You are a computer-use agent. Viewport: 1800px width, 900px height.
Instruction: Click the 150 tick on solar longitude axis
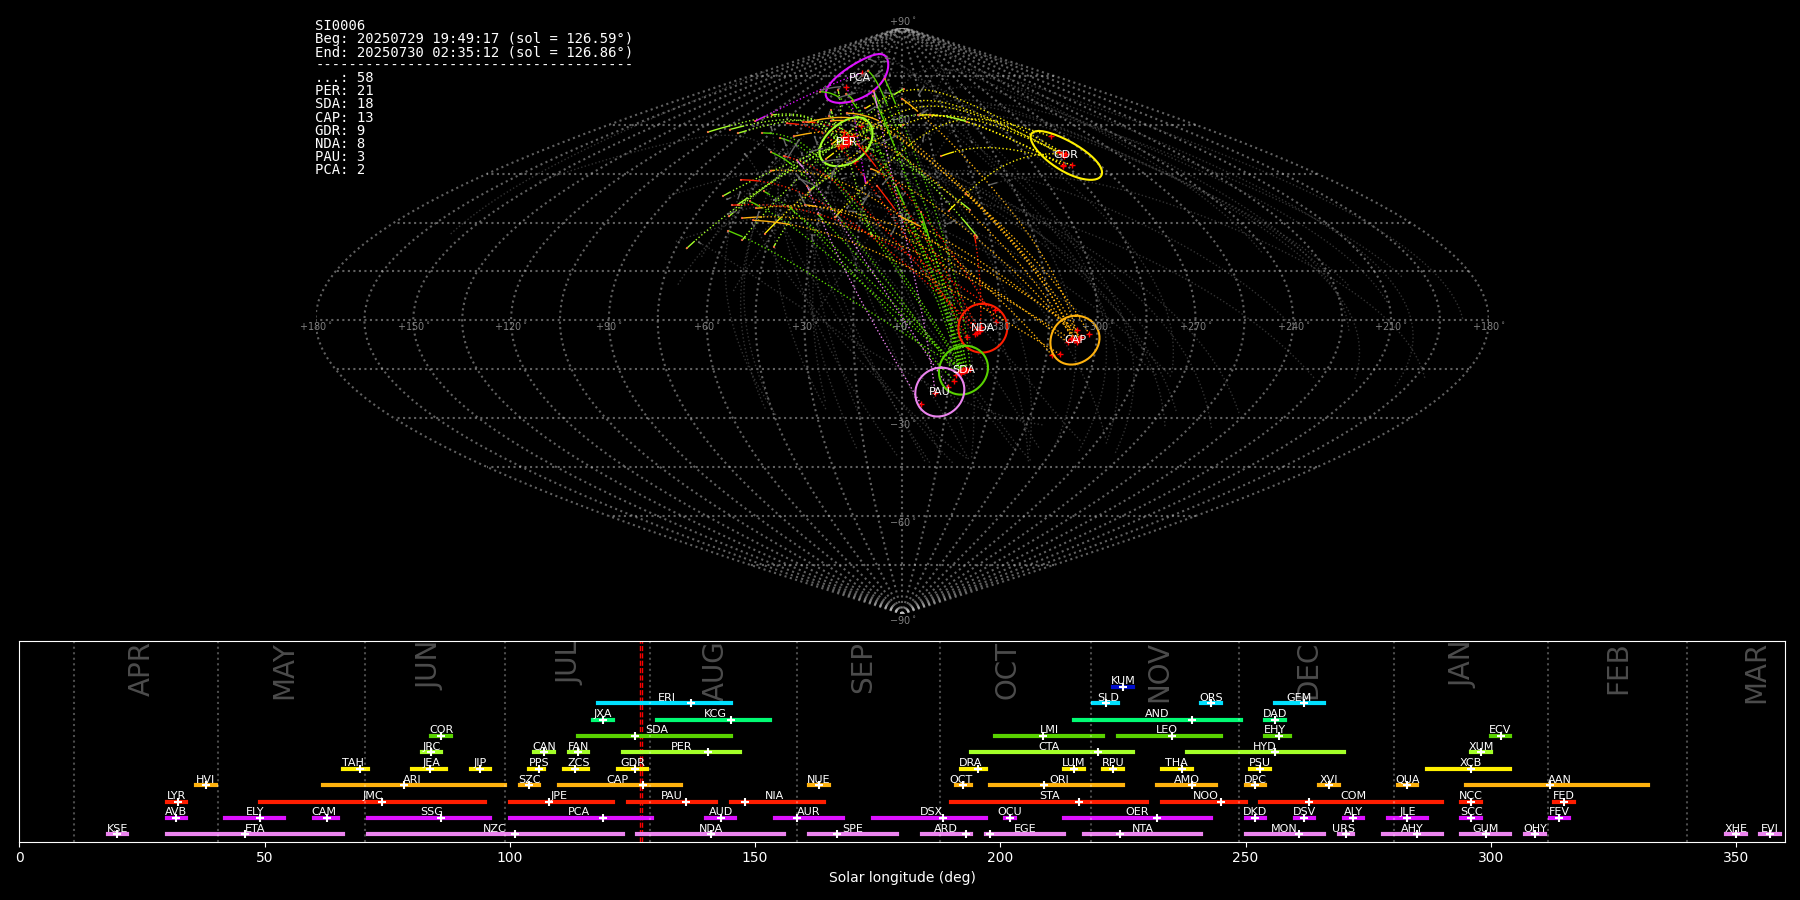click(755, 857)
